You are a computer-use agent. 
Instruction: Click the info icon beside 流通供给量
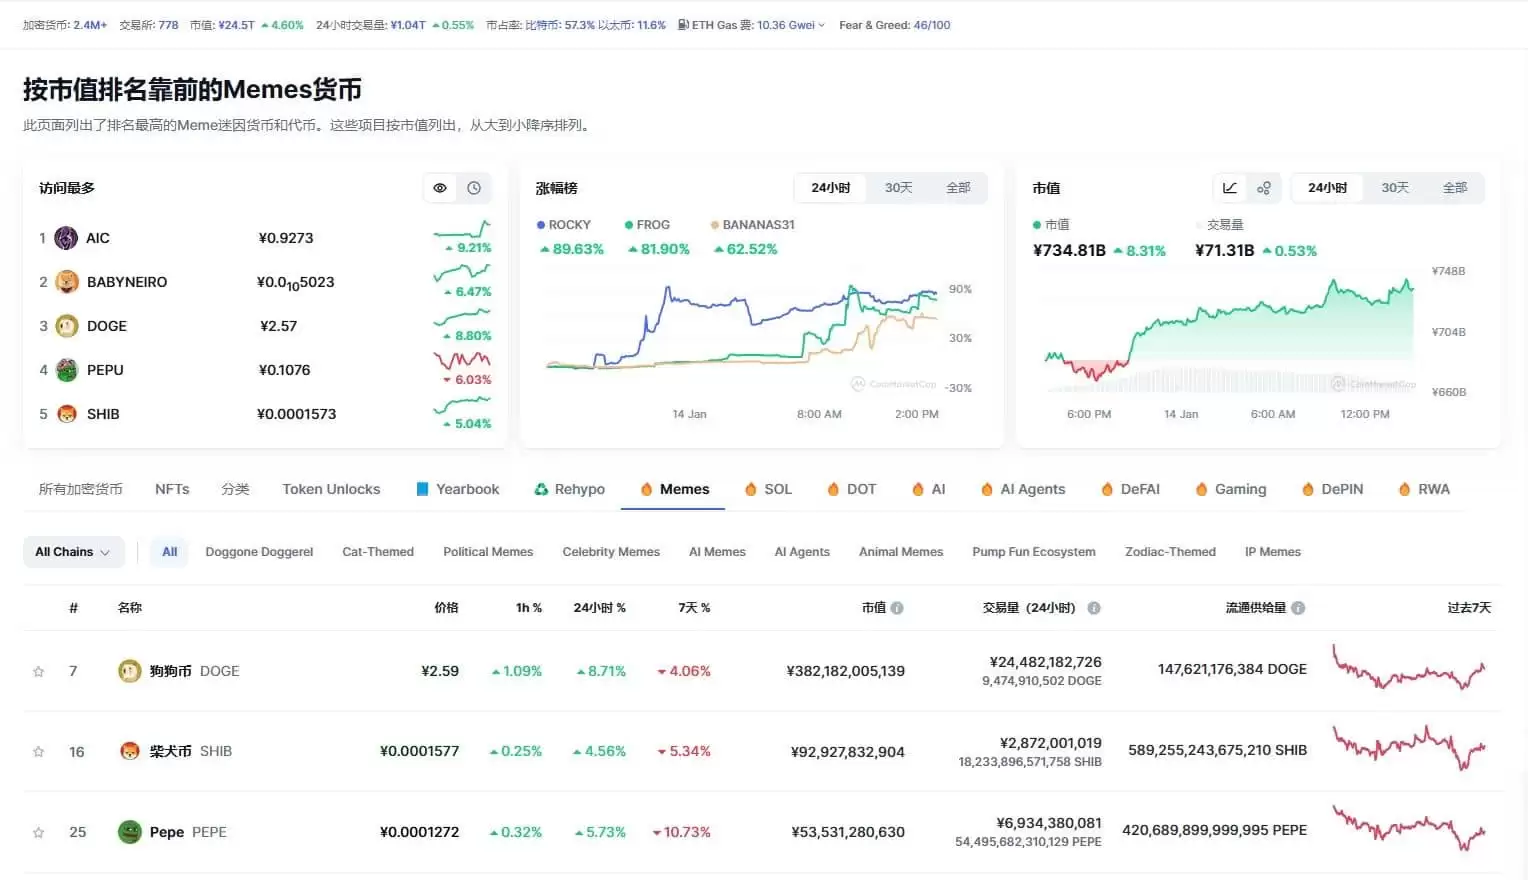pos(1297,607)
